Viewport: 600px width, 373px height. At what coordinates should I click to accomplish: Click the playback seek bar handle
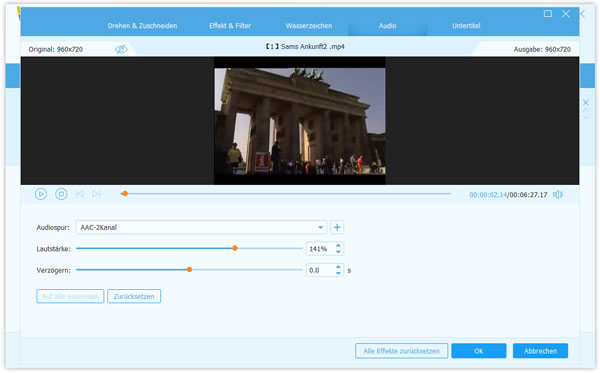coord(125,194)
